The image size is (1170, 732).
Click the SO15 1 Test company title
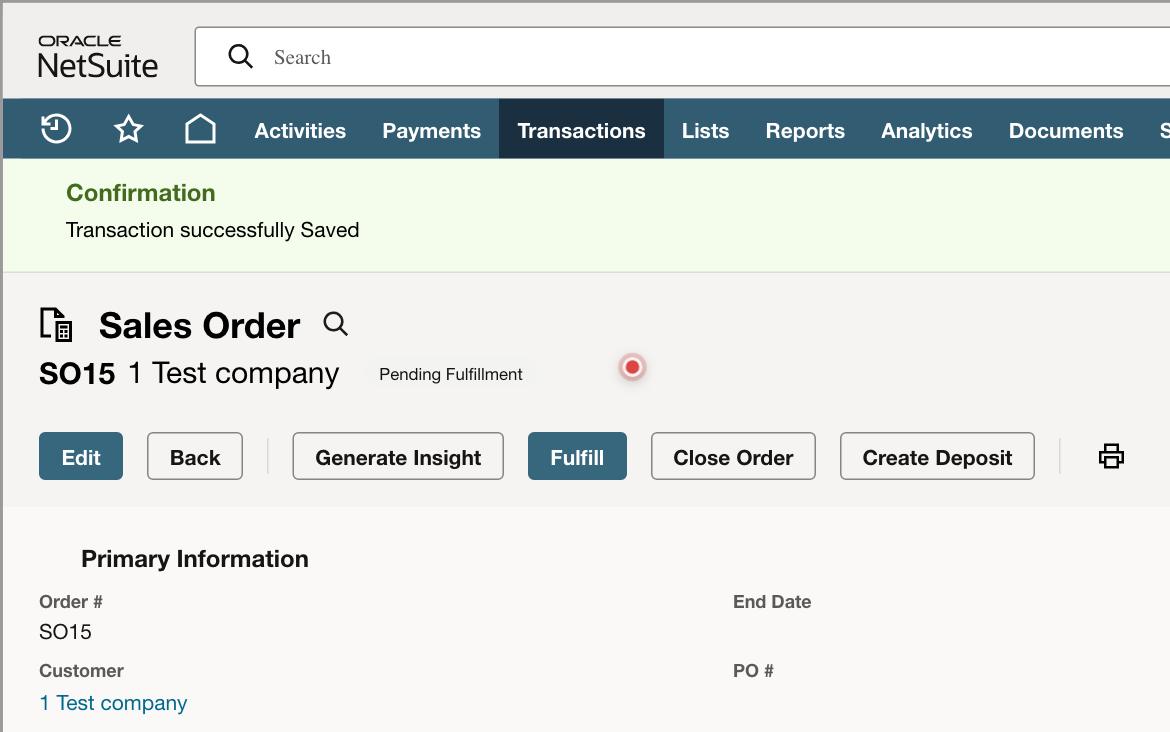(x=189, y=373)
